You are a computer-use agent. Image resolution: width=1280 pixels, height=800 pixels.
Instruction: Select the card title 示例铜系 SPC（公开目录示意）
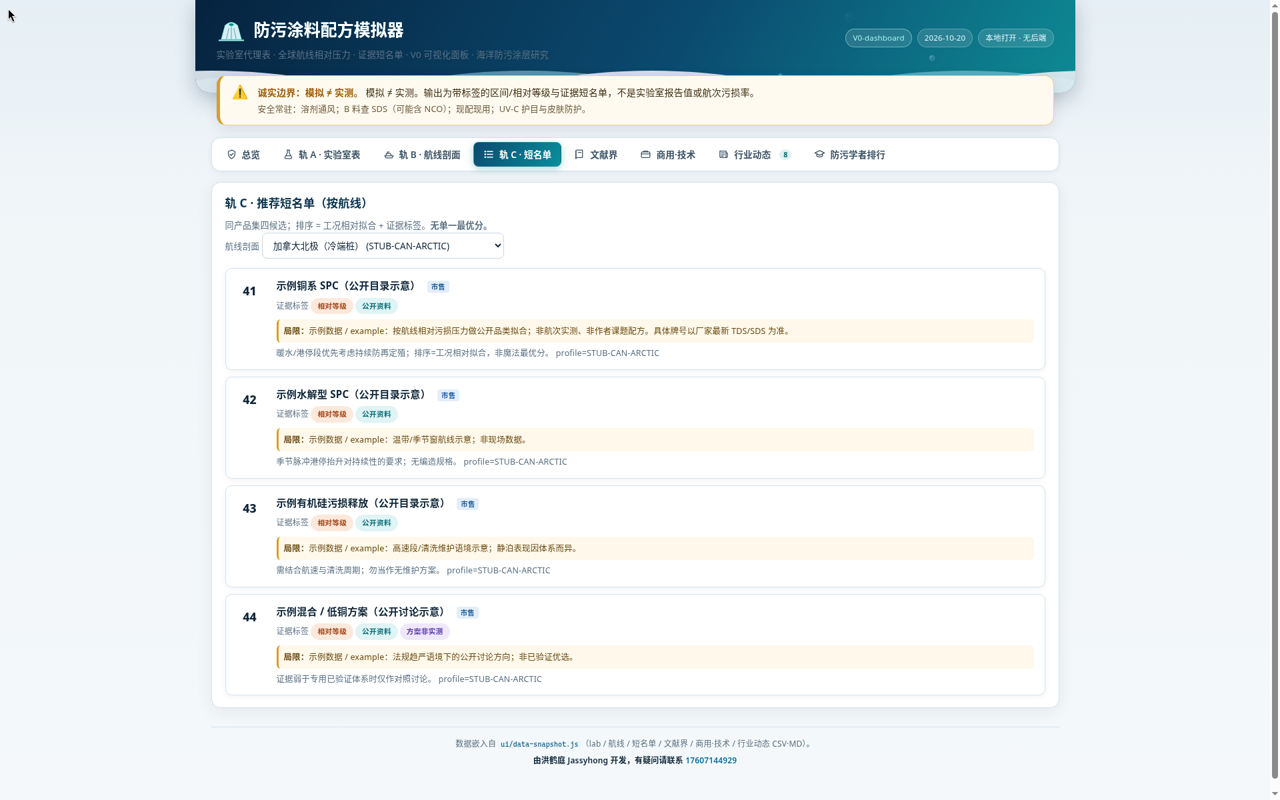pyautogui.click(x=346, y=286)
